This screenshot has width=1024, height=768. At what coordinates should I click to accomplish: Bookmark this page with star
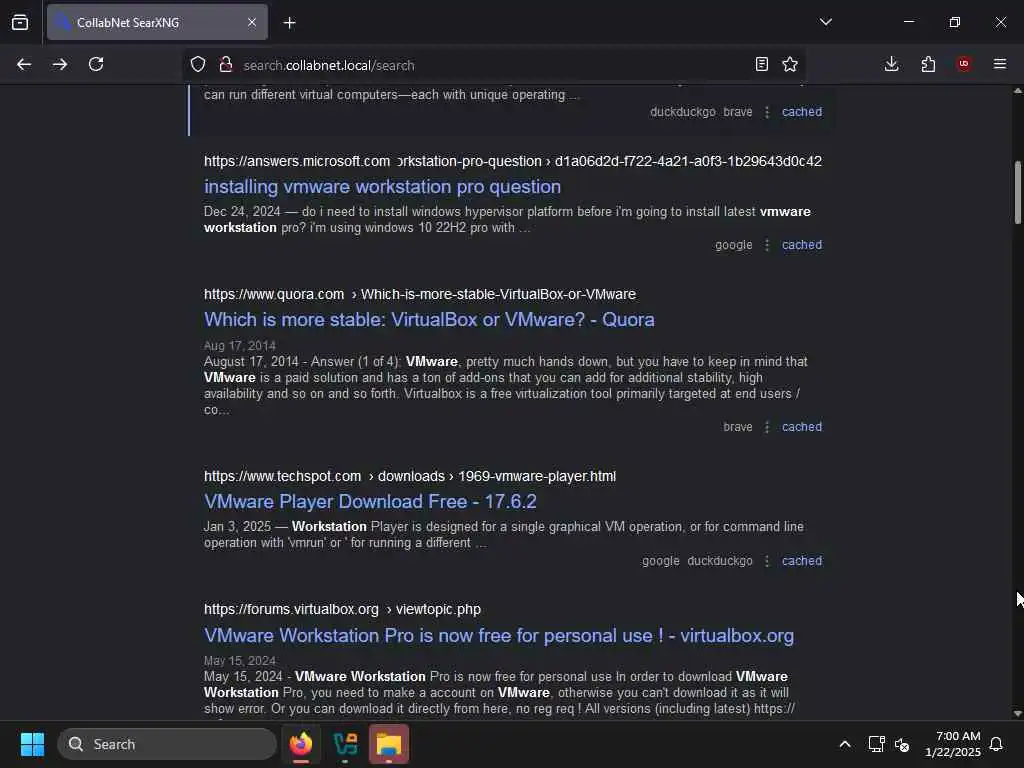[790, 64]
